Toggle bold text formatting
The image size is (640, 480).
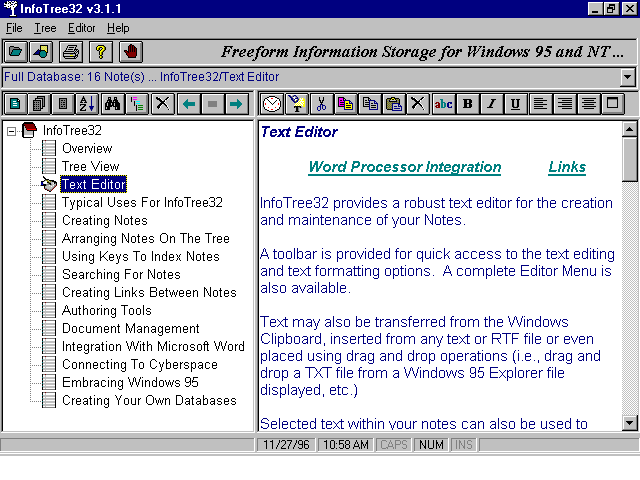[x=468, y=103]
